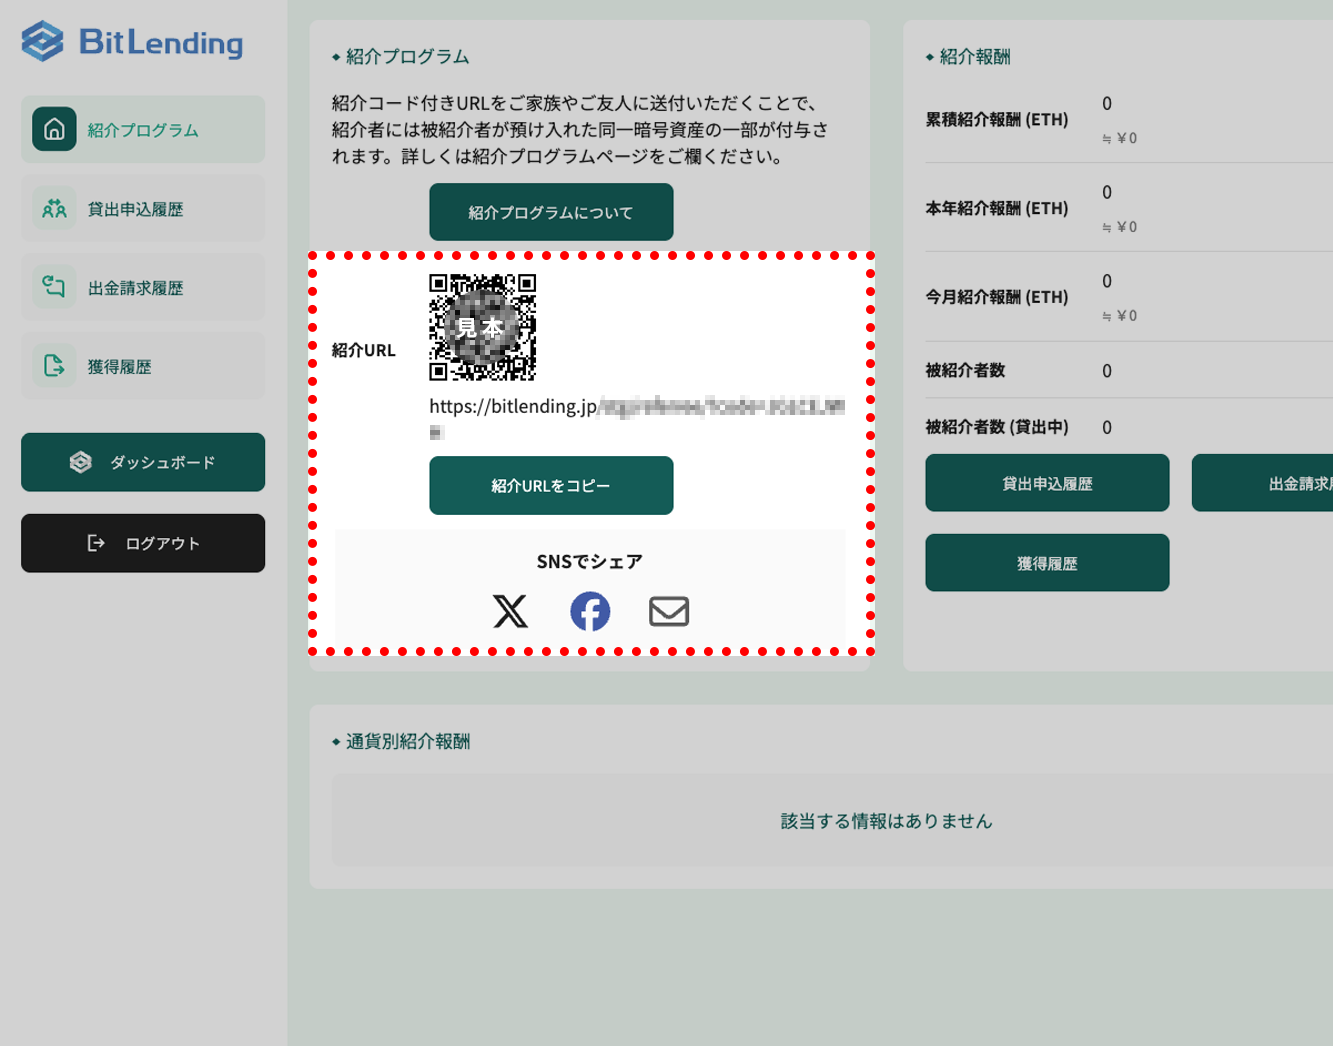Click the ログアウト button

[143, 543]
